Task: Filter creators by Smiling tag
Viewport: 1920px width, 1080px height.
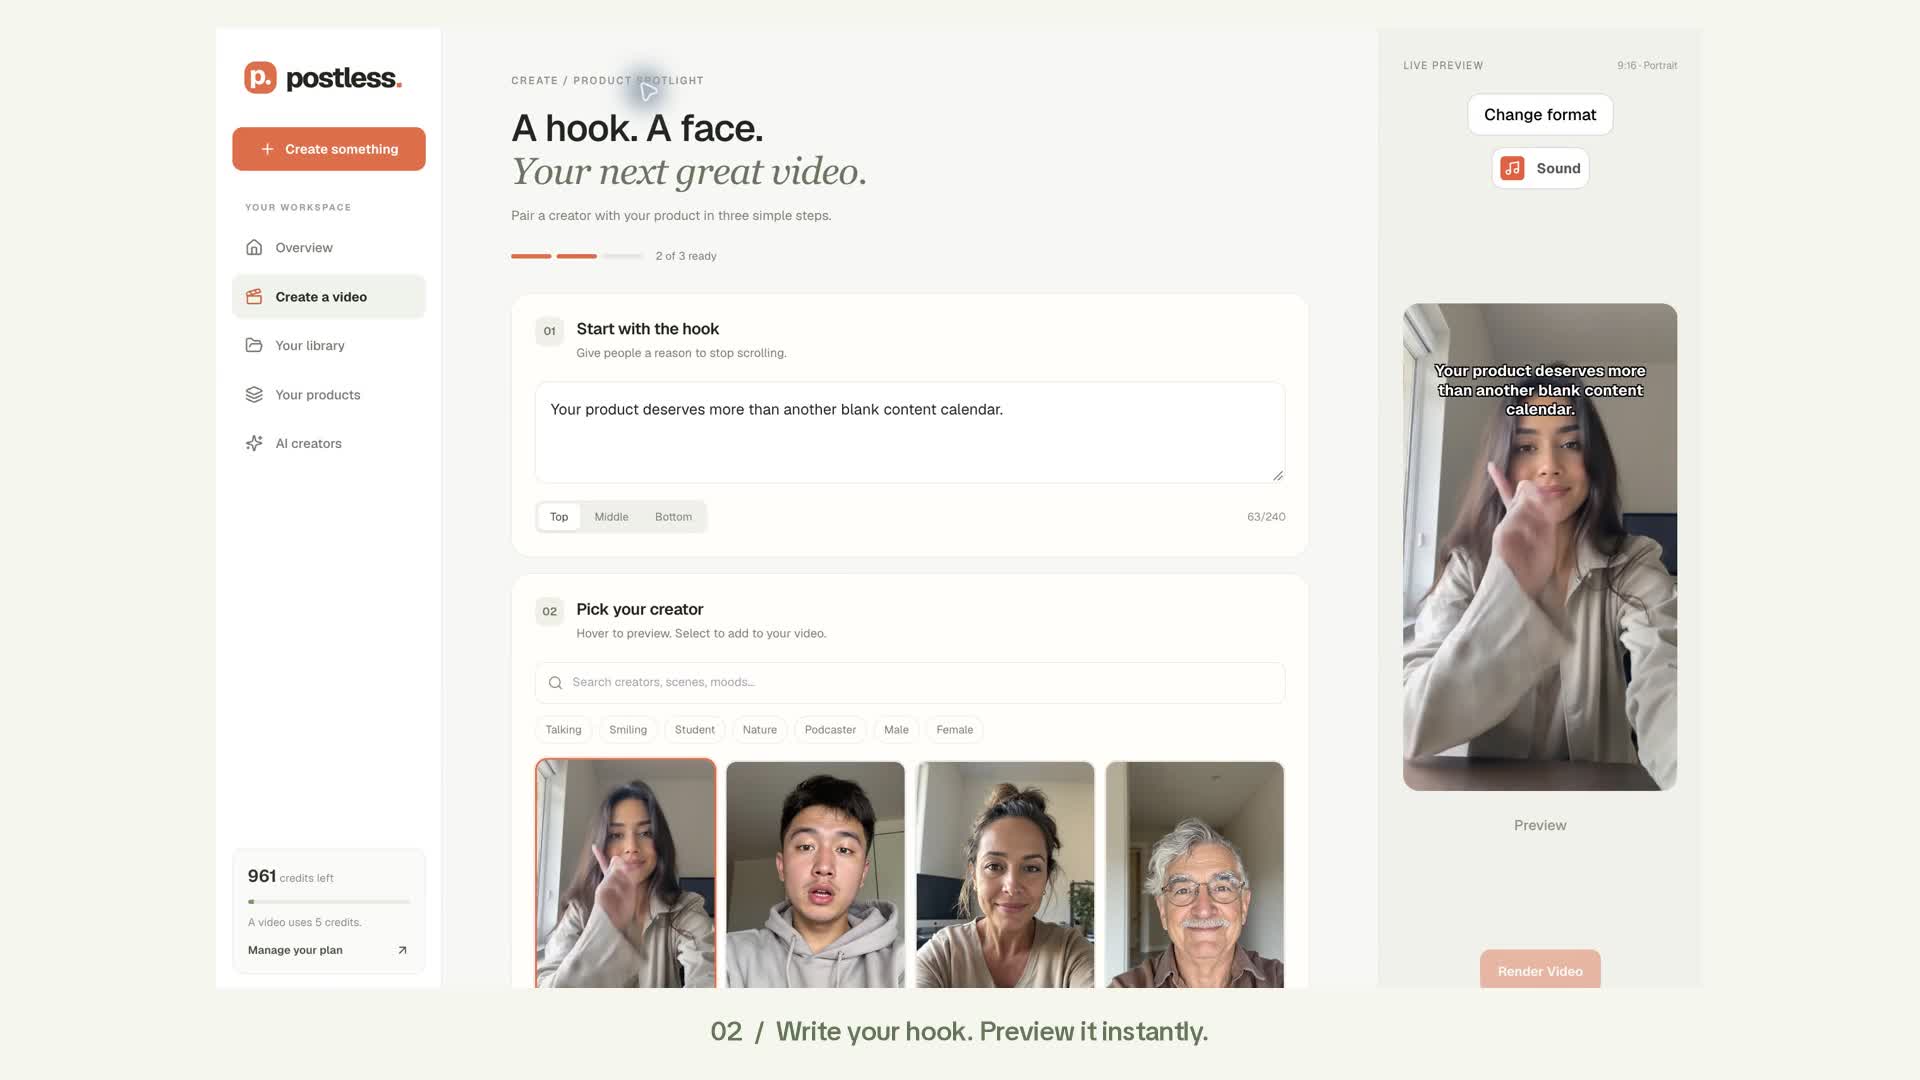Action: [x=628, y=730]
